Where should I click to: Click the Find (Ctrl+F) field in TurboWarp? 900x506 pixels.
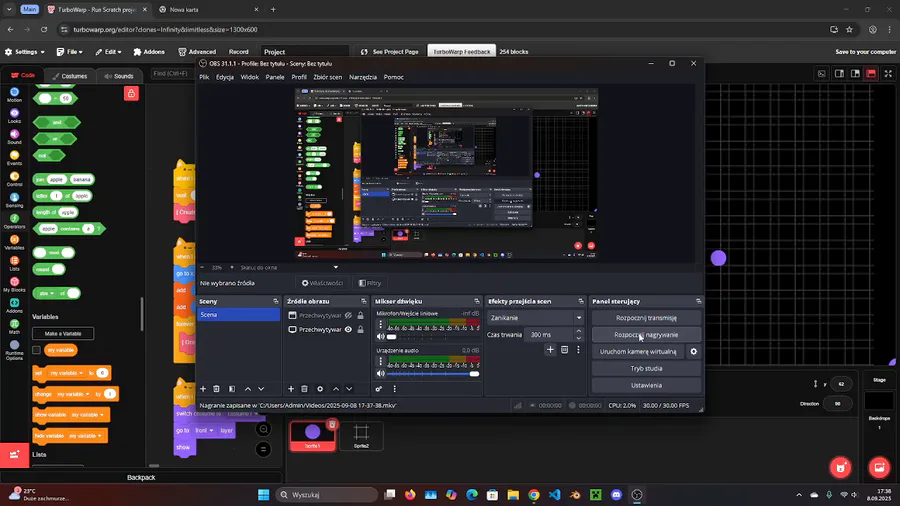click(x=170, y=73)
